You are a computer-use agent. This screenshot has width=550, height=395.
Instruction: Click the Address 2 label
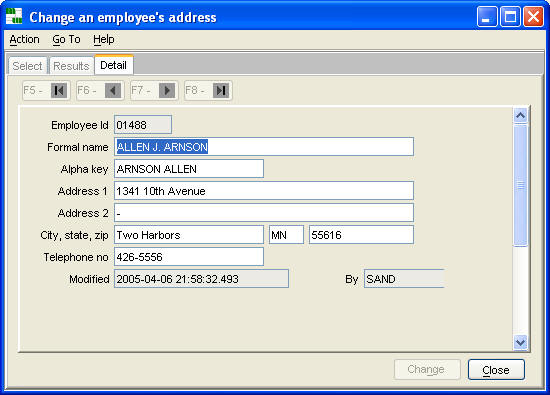tap(83, 214)
